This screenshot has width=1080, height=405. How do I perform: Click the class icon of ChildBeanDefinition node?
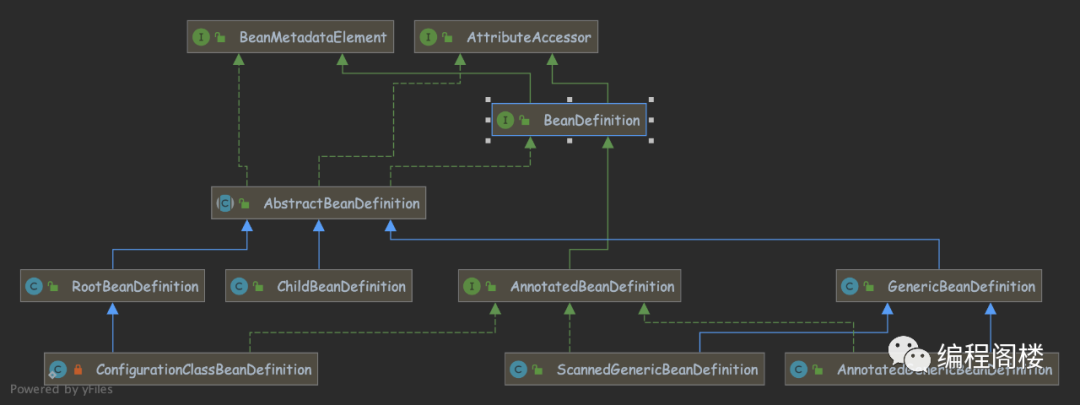click(239, 287)
